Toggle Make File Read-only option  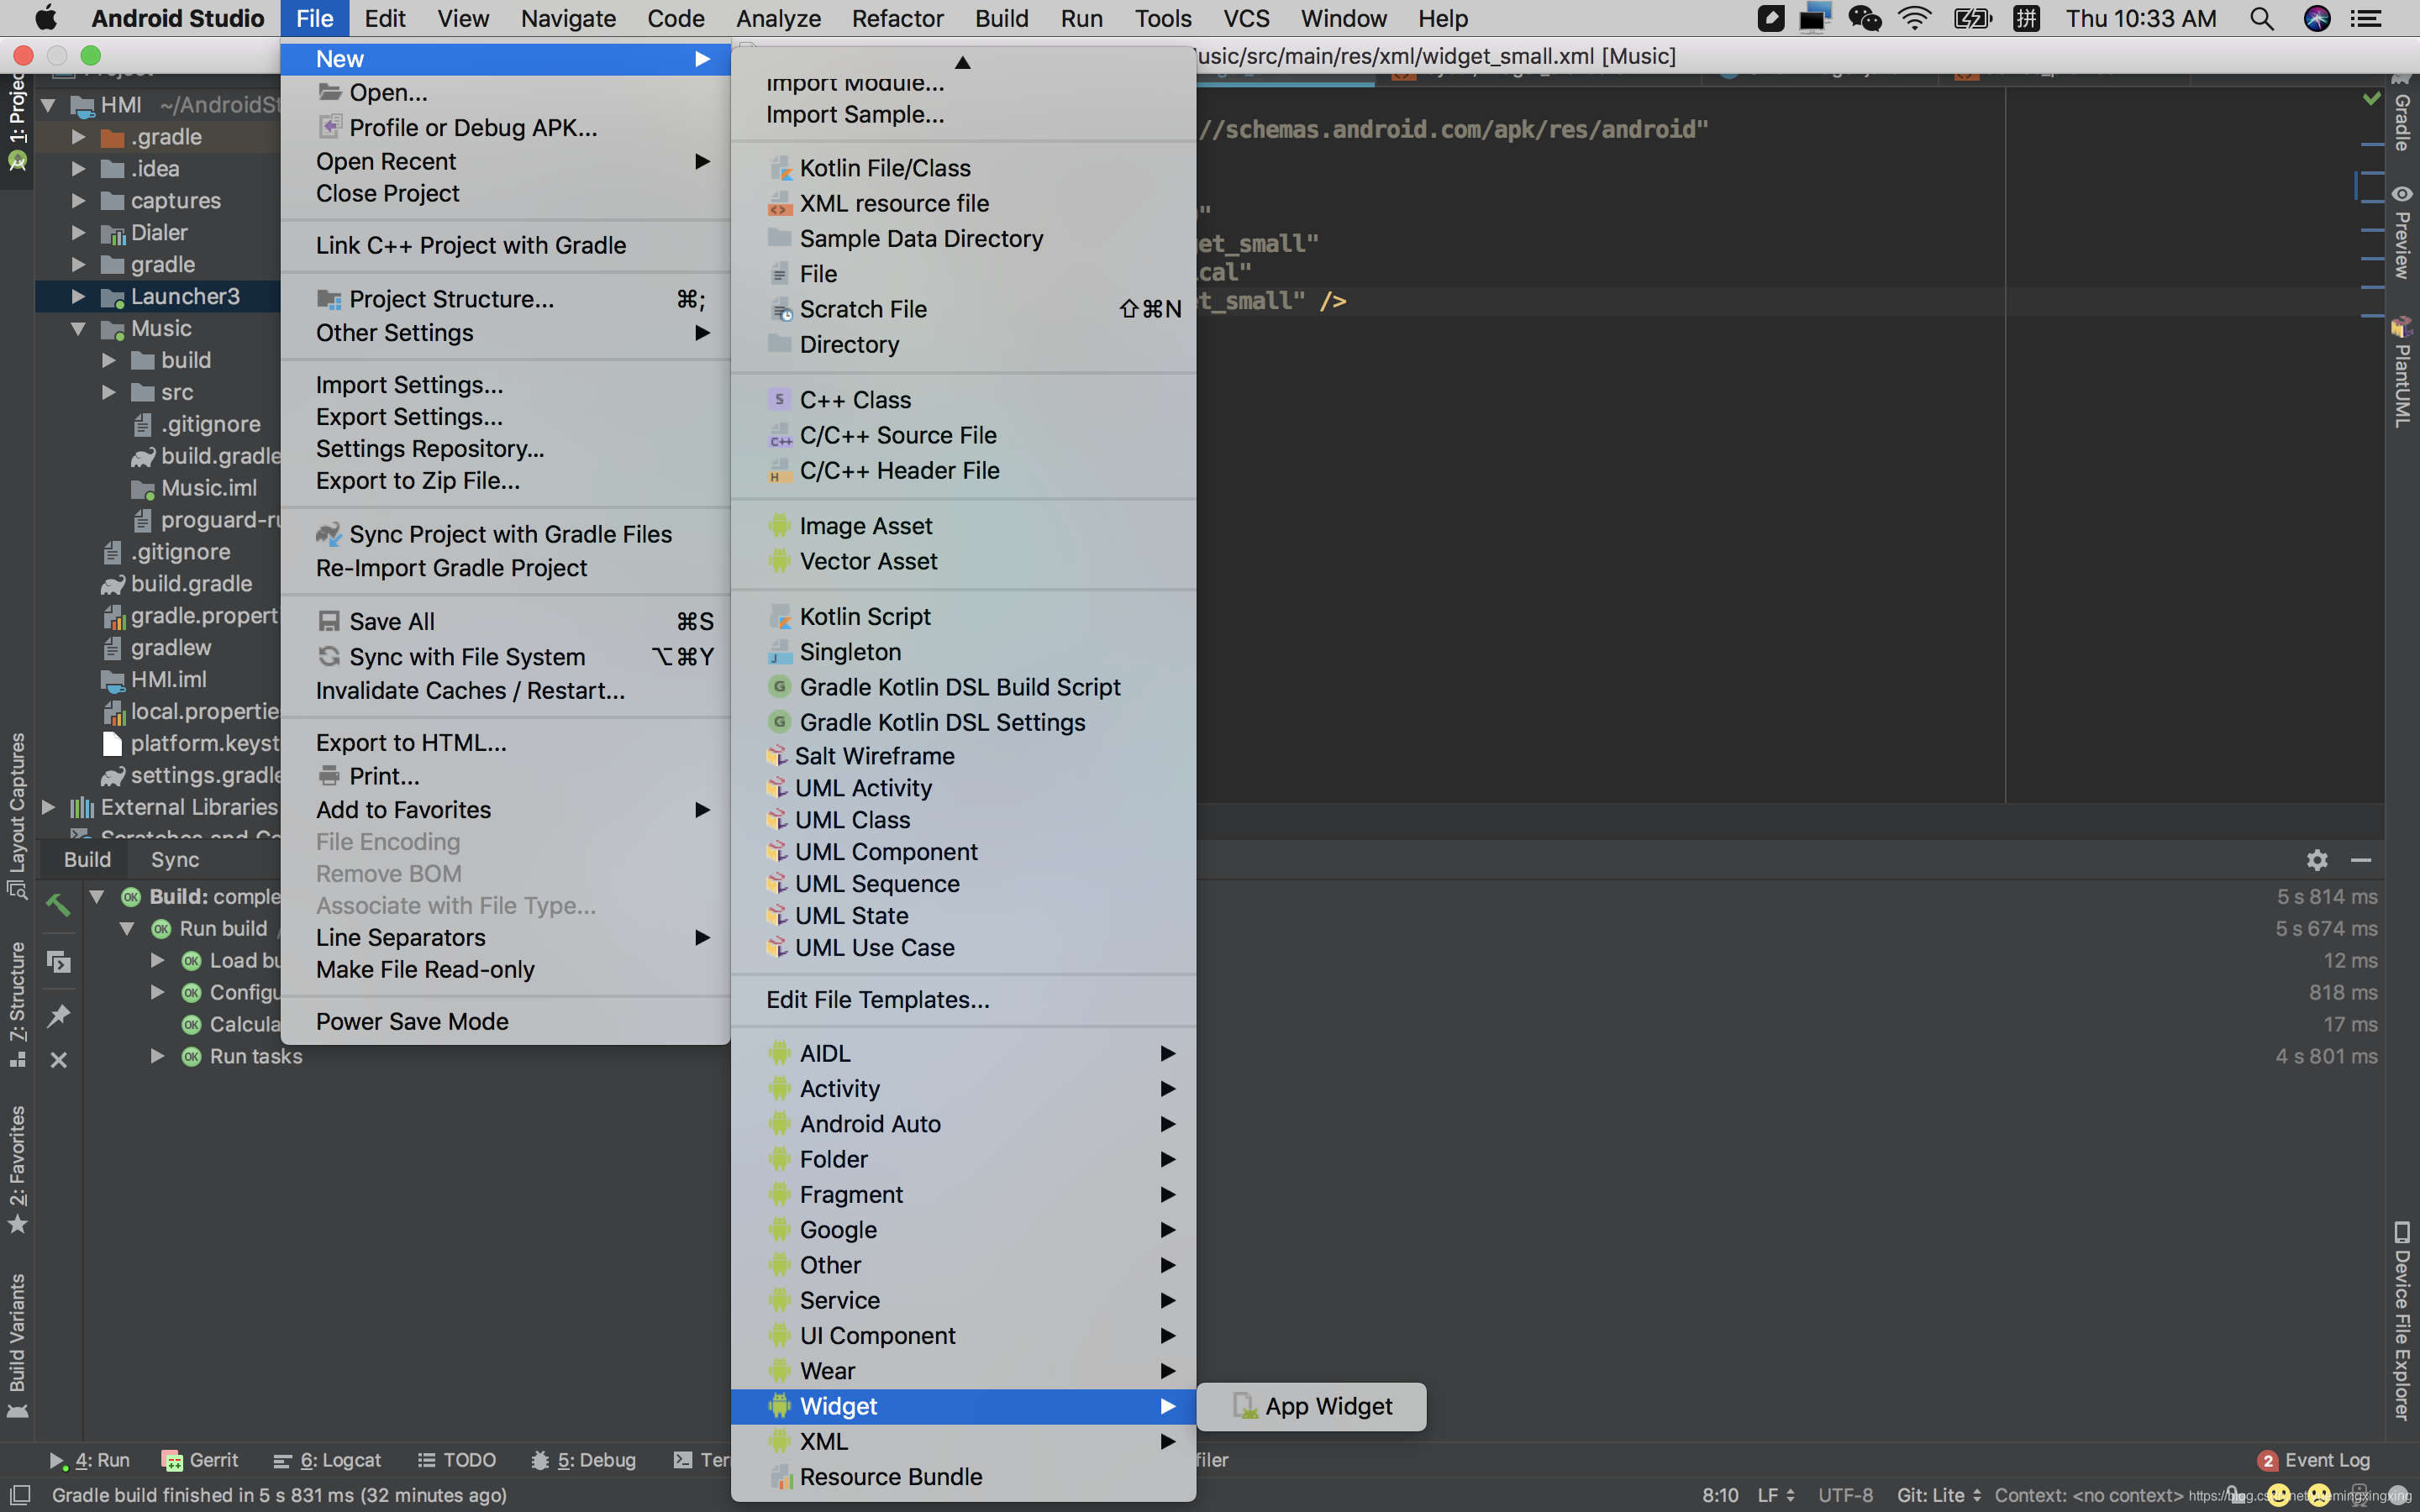click(425, 969)
